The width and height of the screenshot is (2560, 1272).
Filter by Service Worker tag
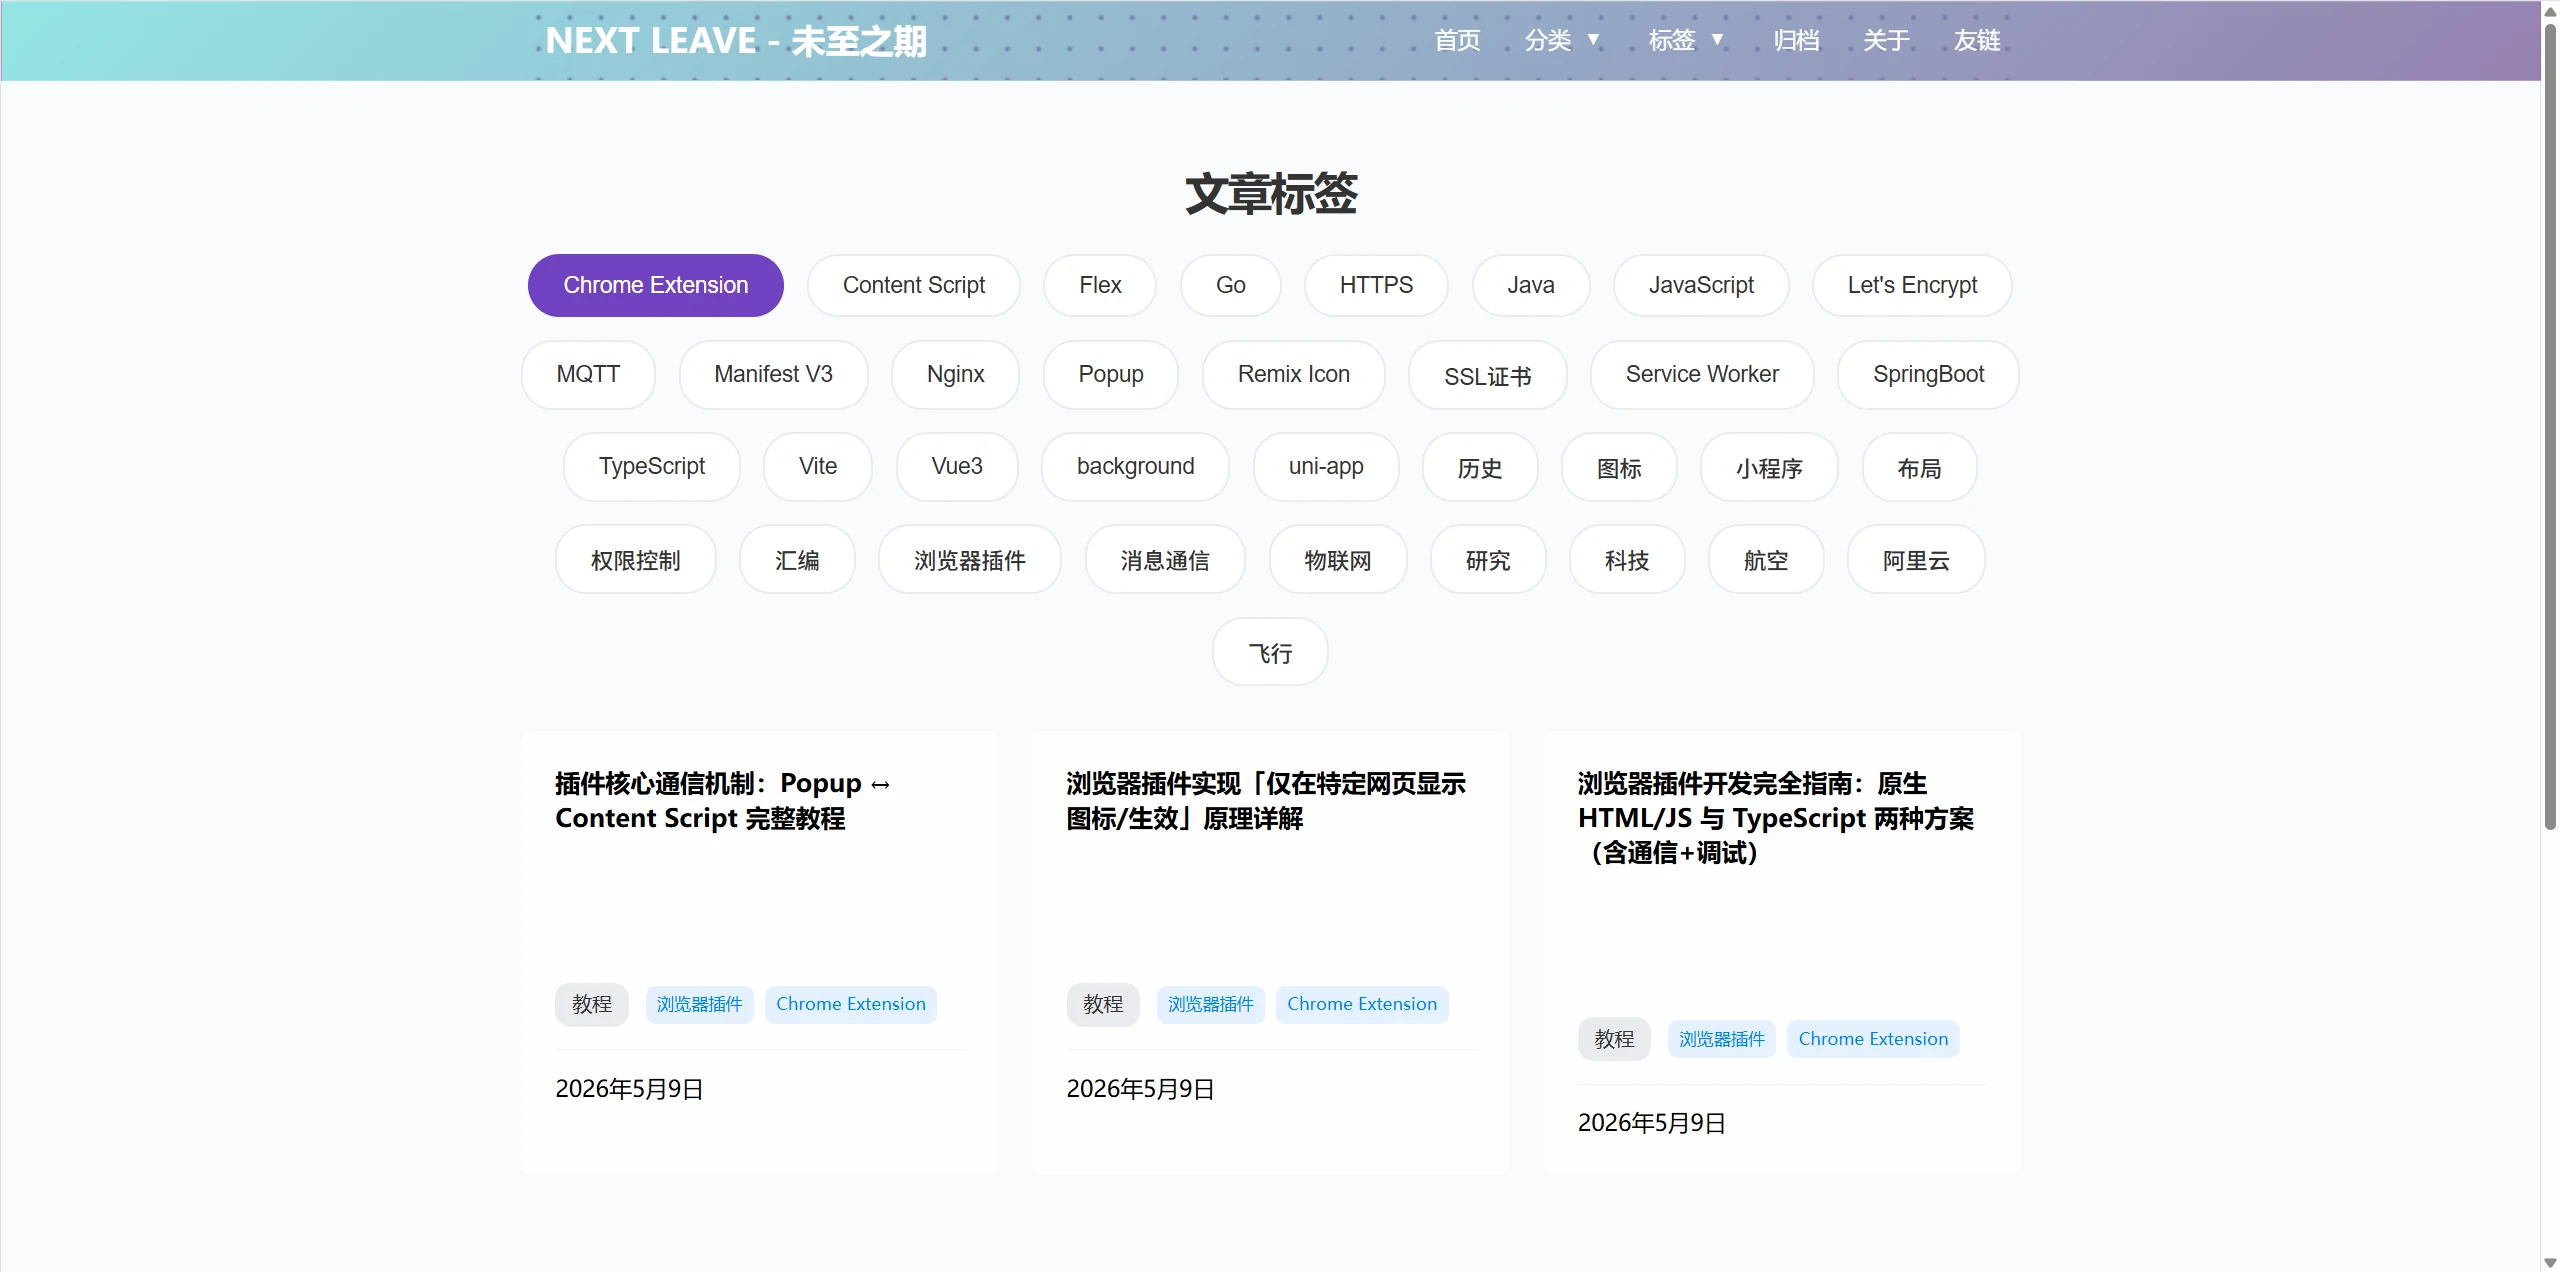(x=1702, y=374)
